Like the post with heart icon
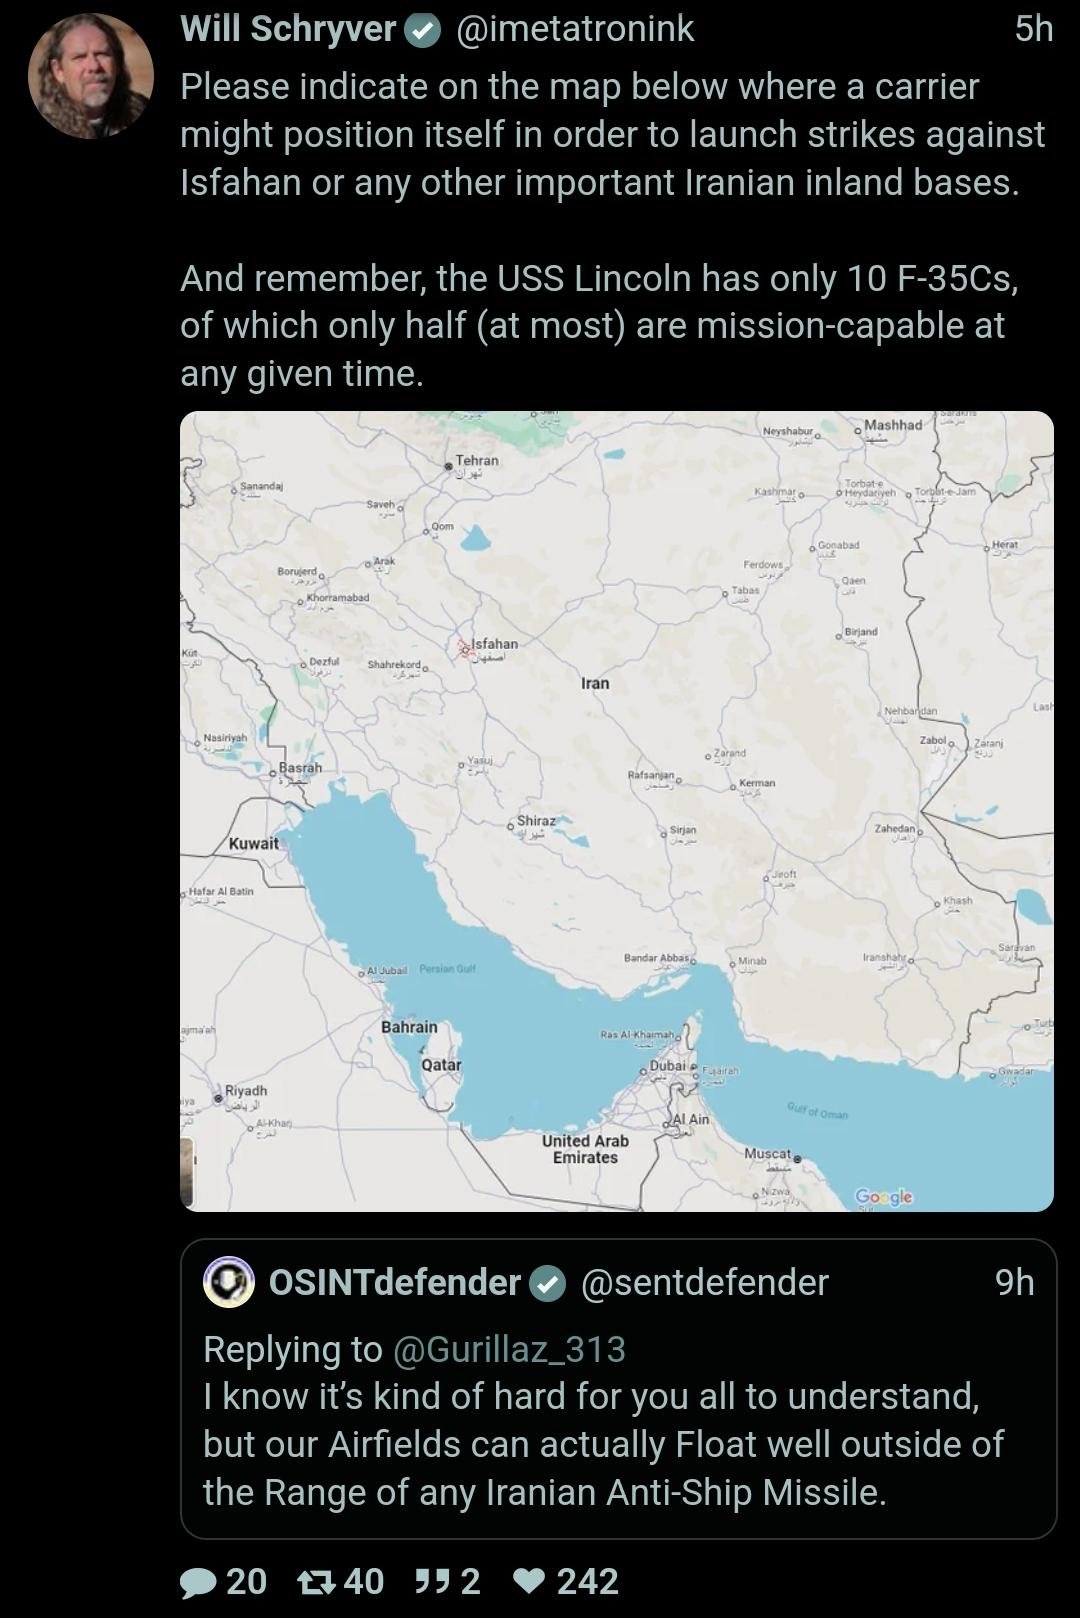1080x1618 pixels. click(528, 1582)
